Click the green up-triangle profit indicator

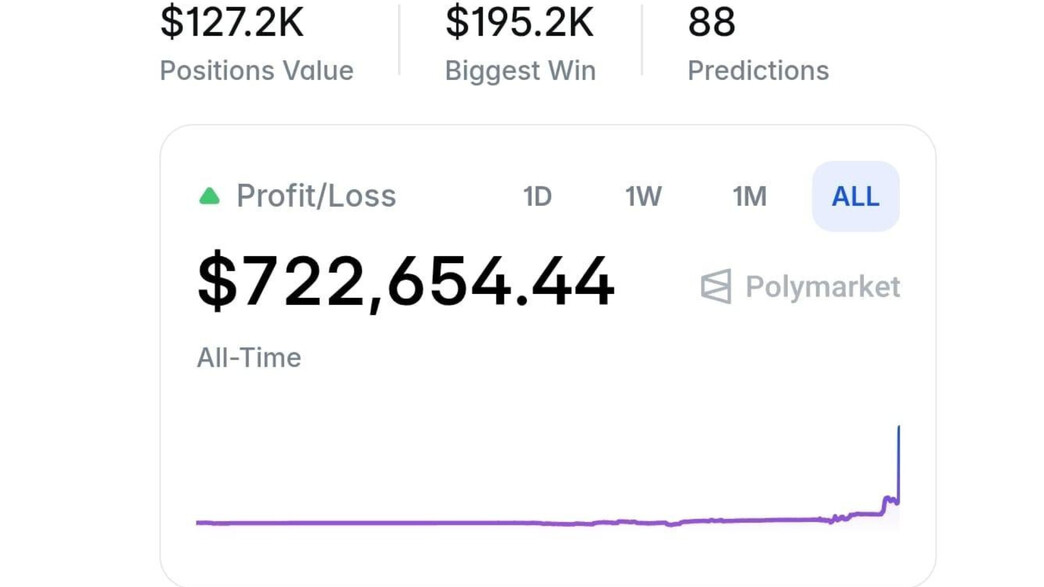click(209, 196)
